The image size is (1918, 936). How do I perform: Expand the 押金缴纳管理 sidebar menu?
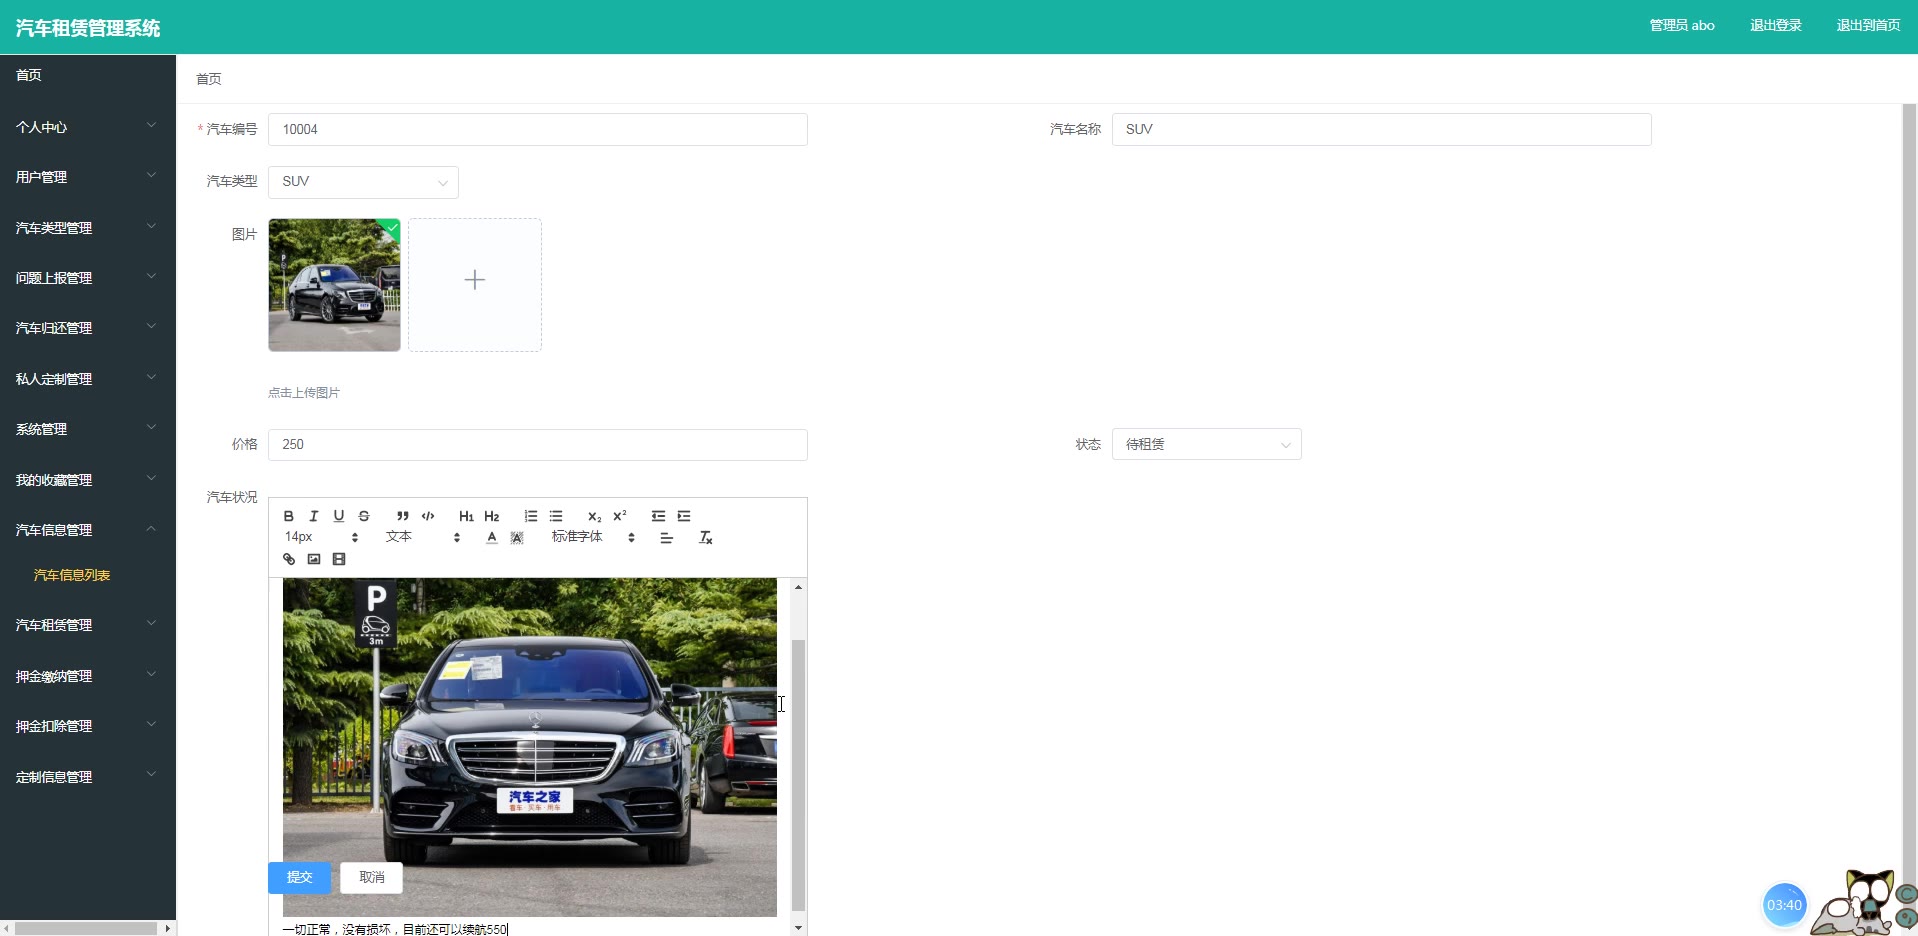coord(88,676)
